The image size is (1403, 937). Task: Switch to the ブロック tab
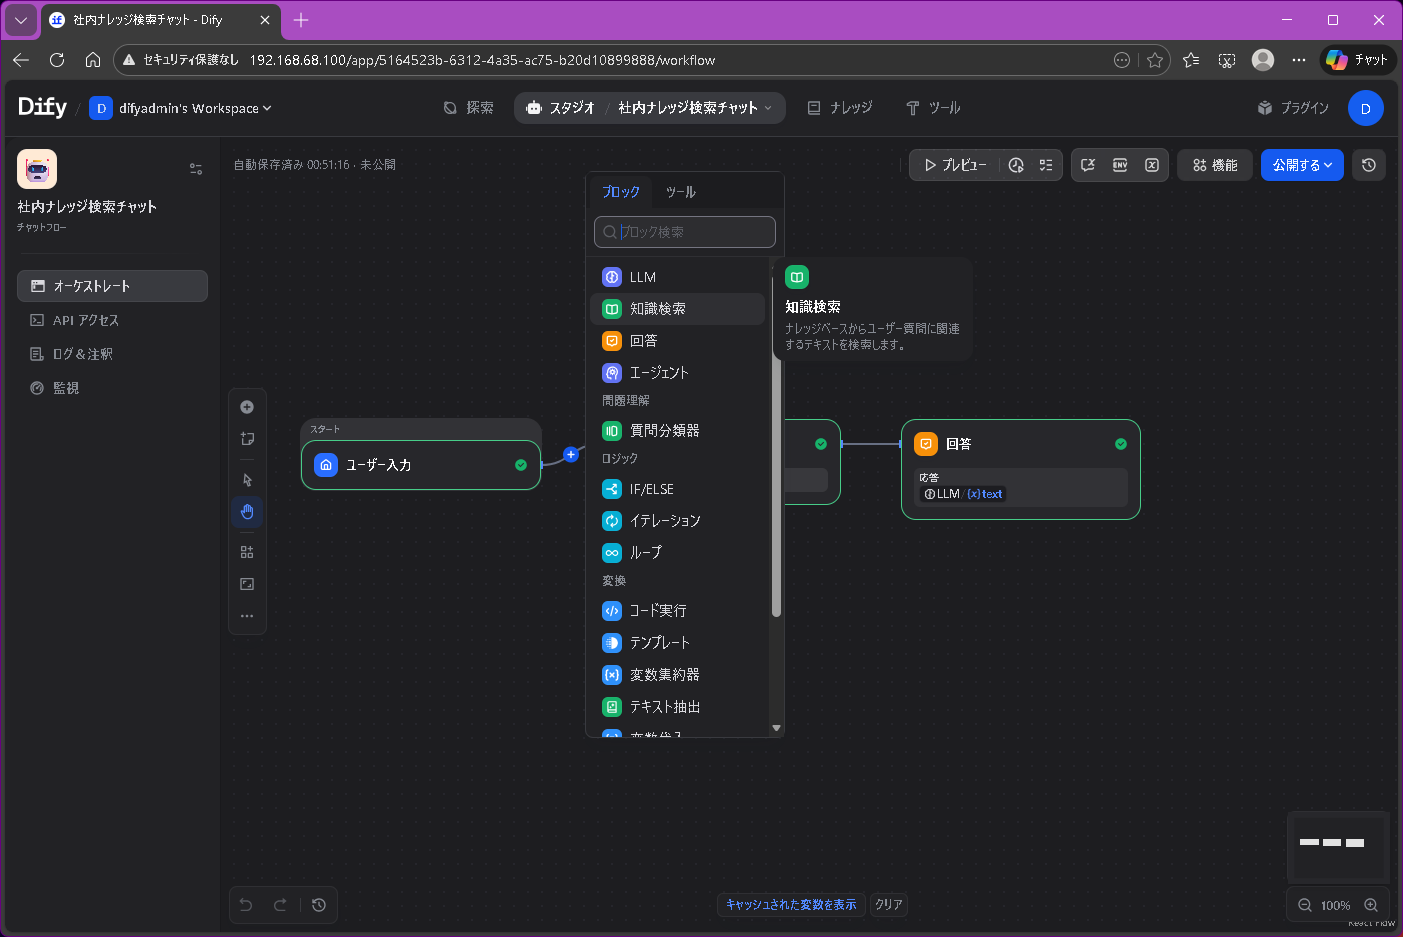click(x=621, y=192)
